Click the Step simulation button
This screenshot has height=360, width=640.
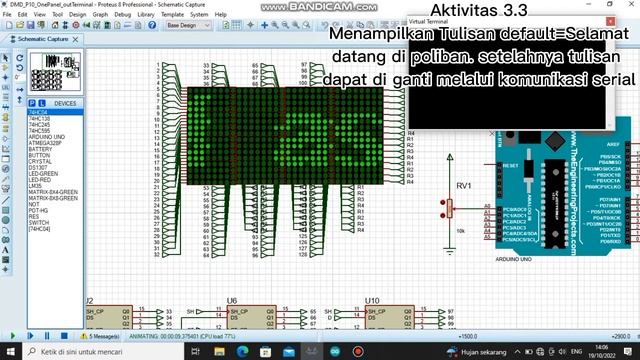(x=30, y=336)
